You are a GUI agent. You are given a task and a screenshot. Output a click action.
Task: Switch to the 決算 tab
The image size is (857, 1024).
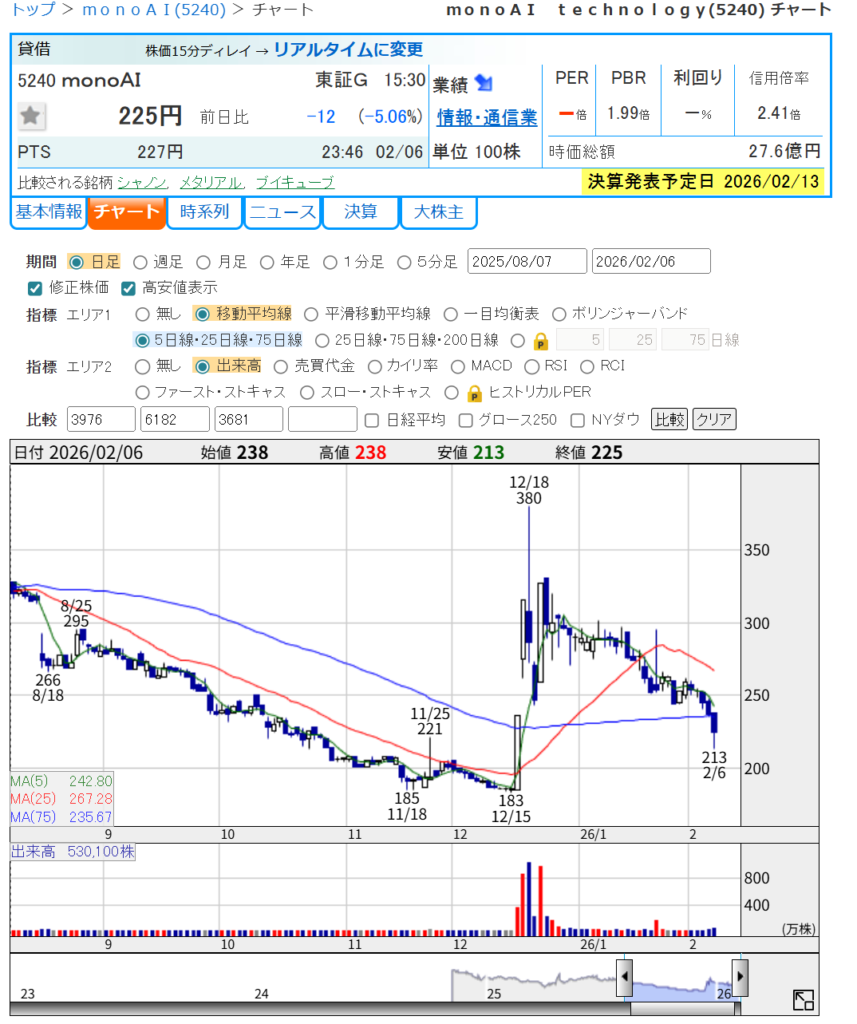[360, 212]
